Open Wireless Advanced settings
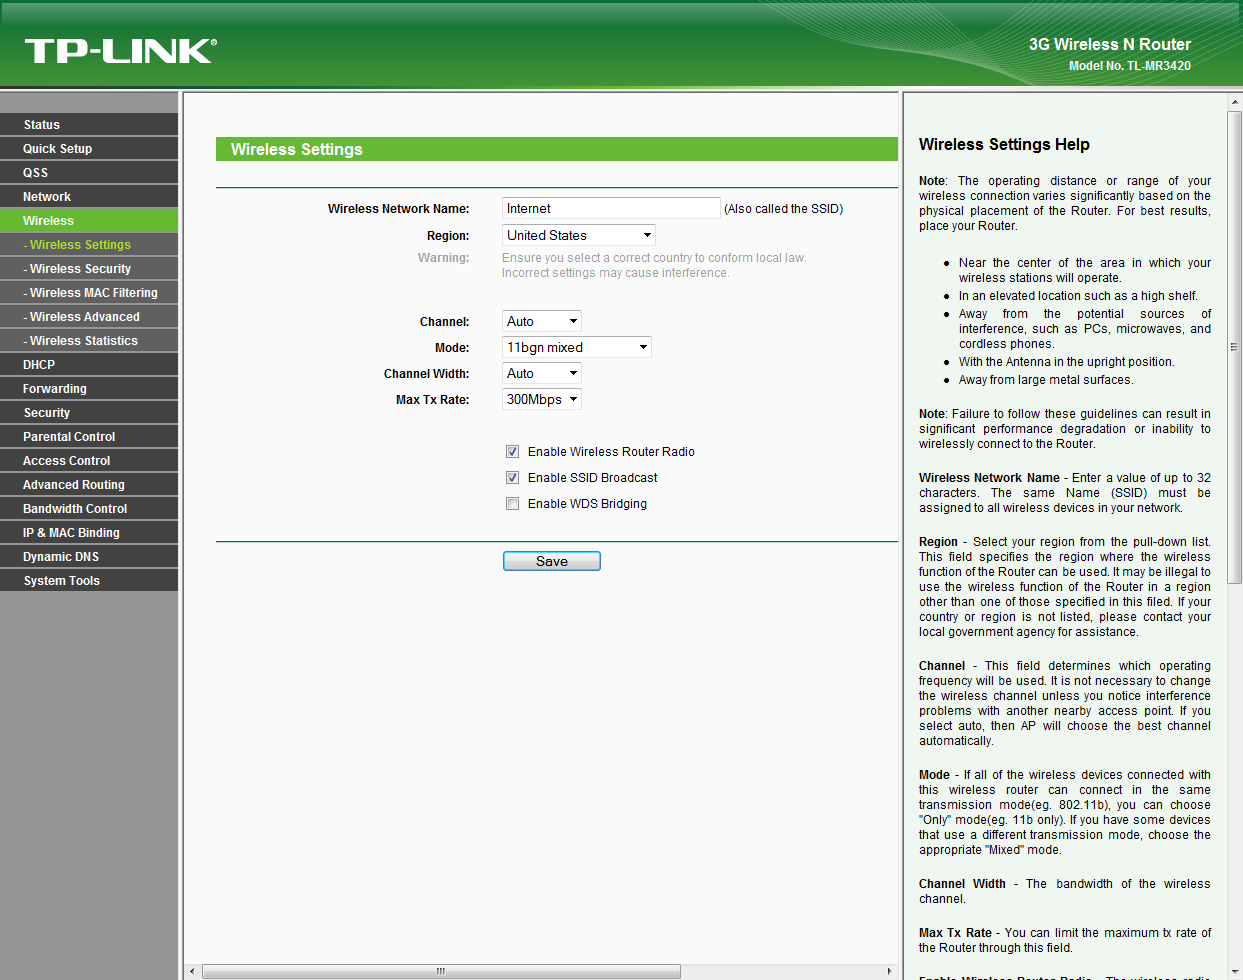 pos(89,317)
